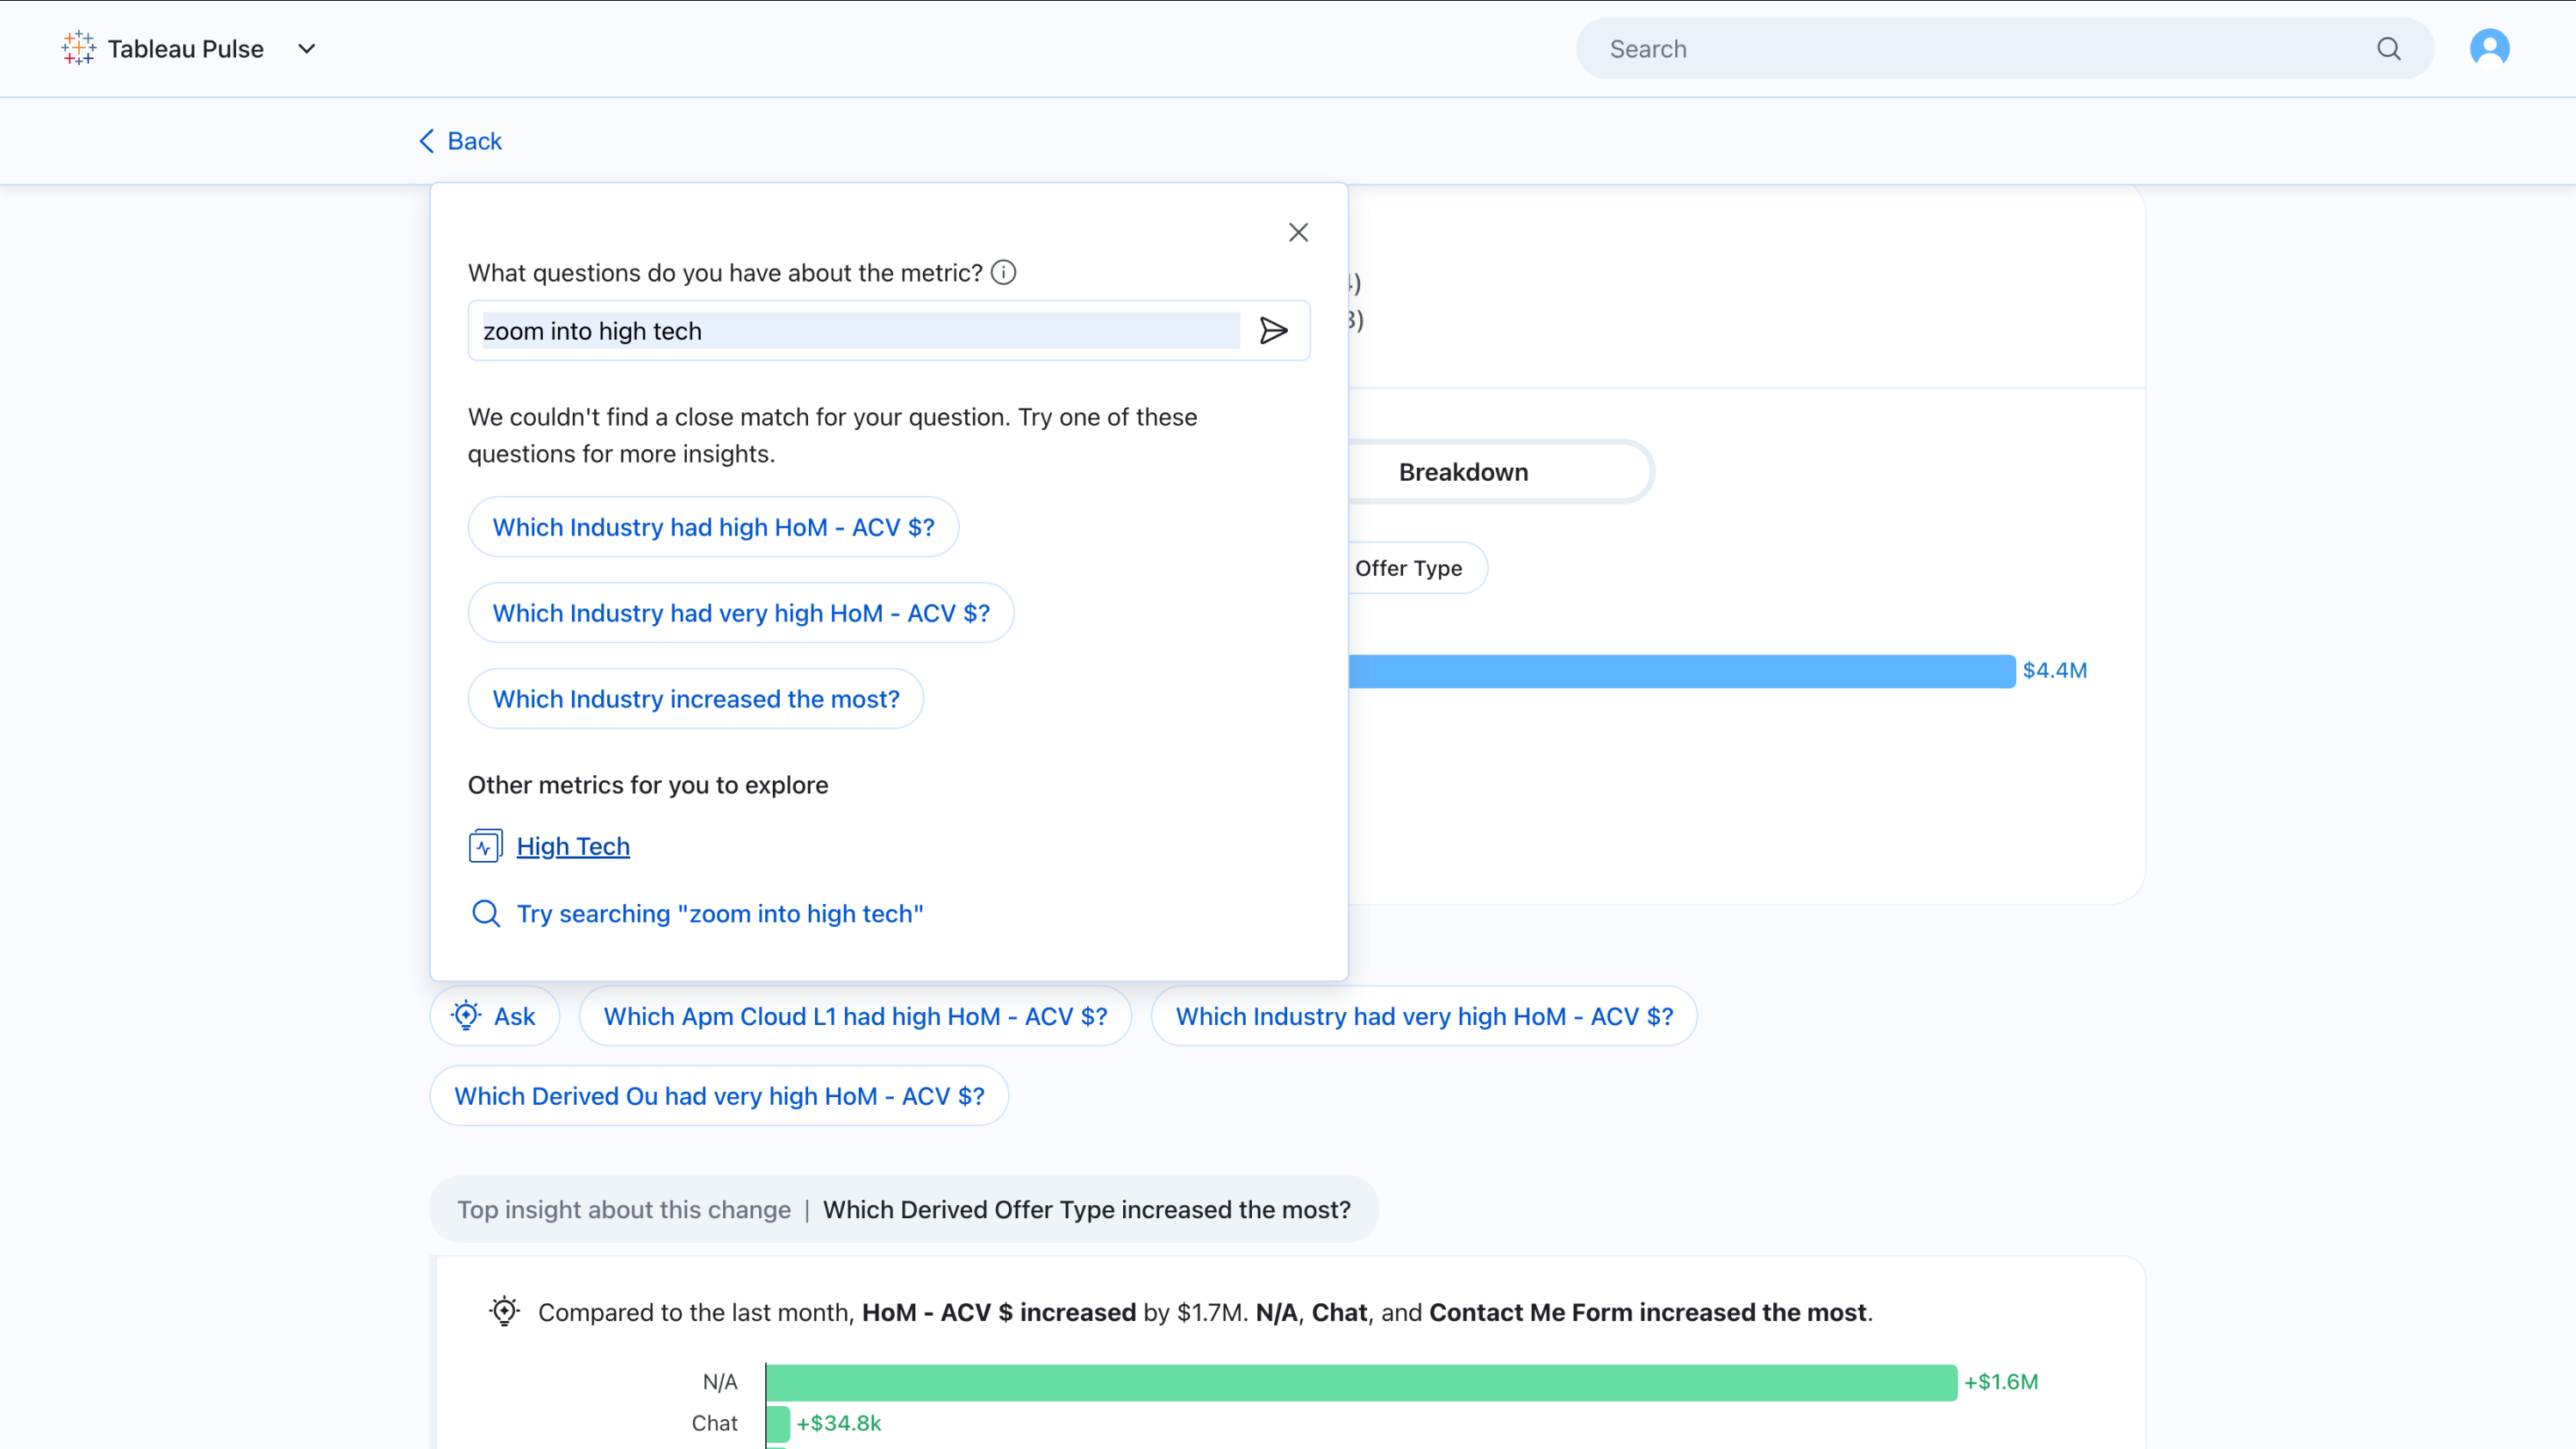The width and height of the screenshot is (2576, 1449).
Task: Submit question with the send arrow icon
Action: point(1273,331)
